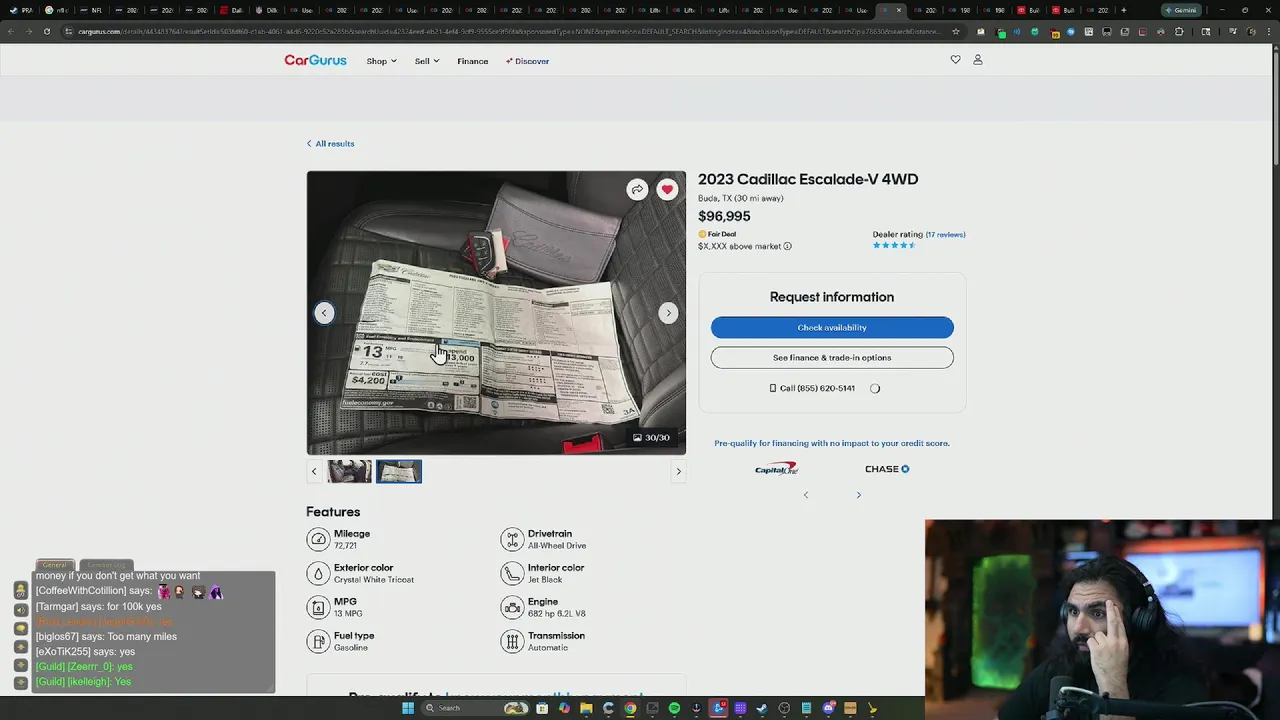The width and height of the screenshot is (1280, 720).
Task: Call the dealer at (855) 620-5141
Action: 812,388
